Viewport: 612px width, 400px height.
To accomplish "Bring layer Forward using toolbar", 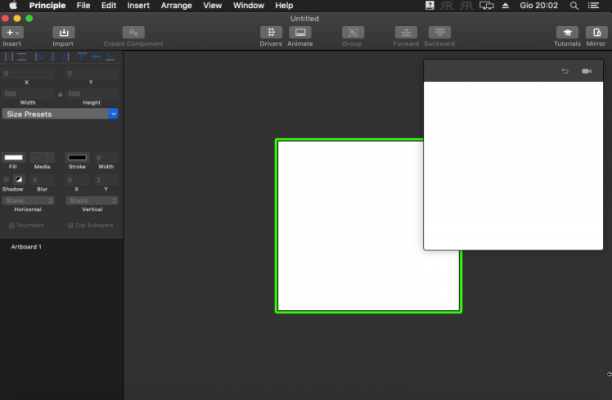I will pos(406,33).
